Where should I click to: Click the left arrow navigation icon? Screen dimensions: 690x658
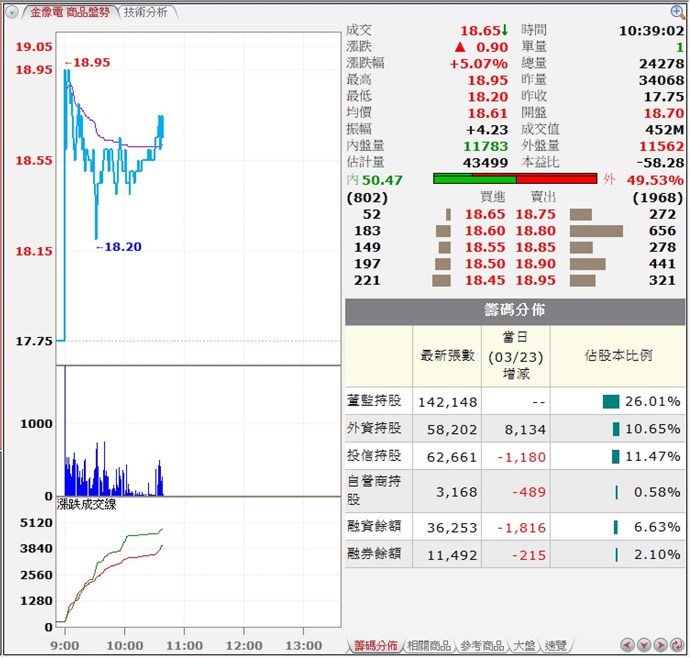627,646
